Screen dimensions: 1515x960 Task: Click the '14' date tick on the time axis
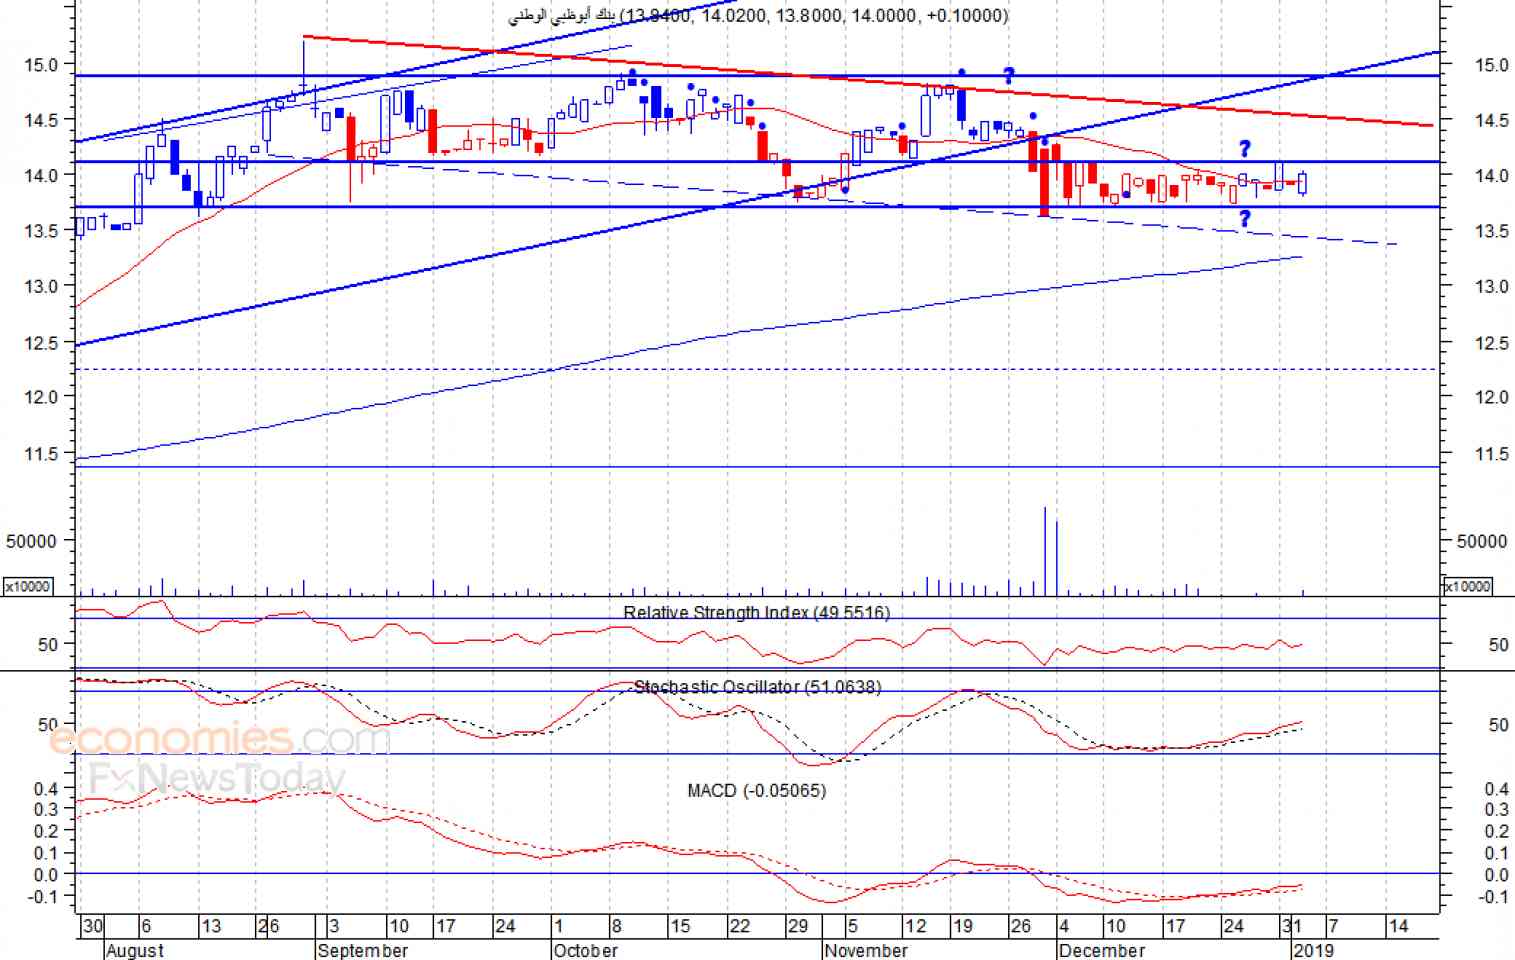pos(1398,926)
